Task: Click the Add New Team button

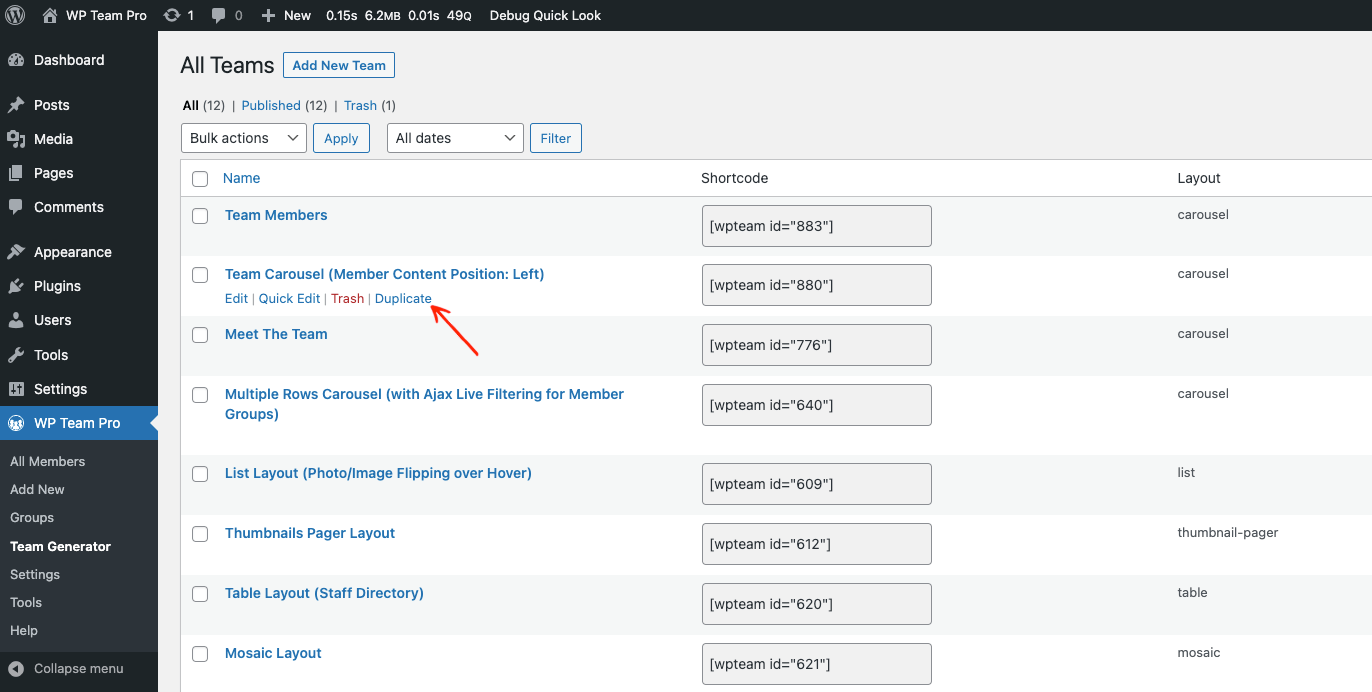Action: pyautogui.click(x=338, y=65)
